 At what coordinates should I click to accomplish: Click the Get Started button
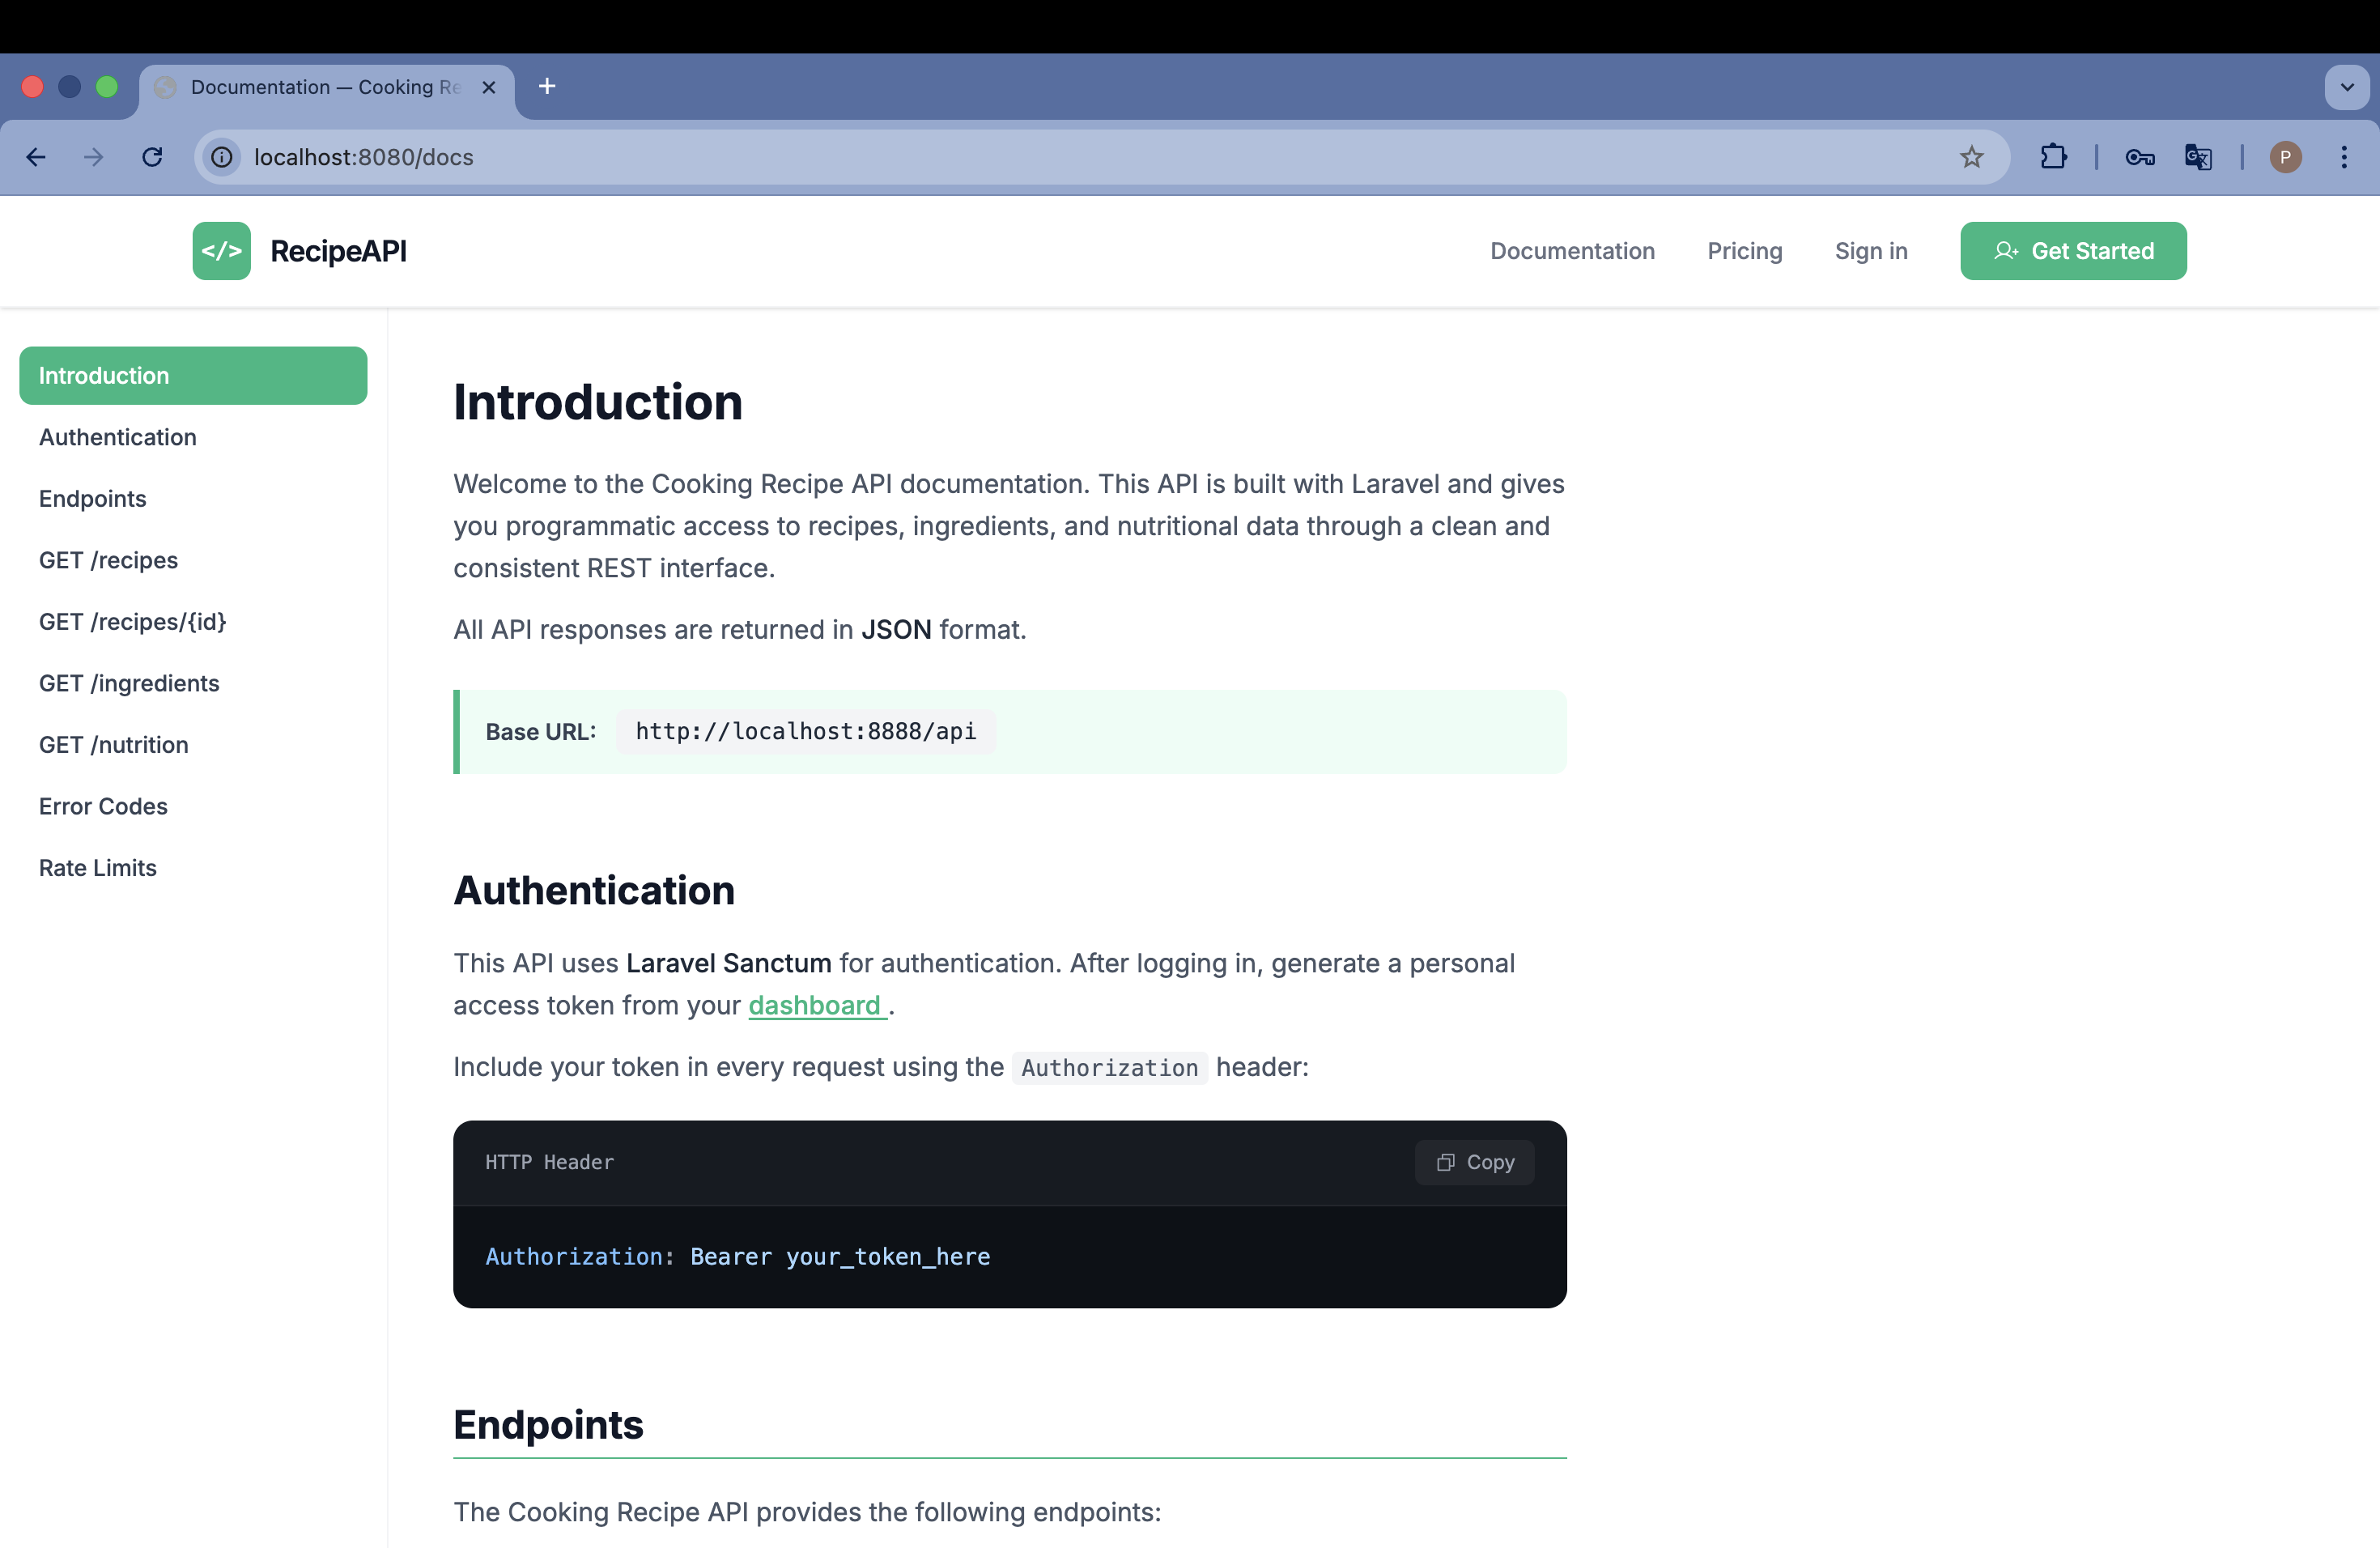(x=2073, y=251)
